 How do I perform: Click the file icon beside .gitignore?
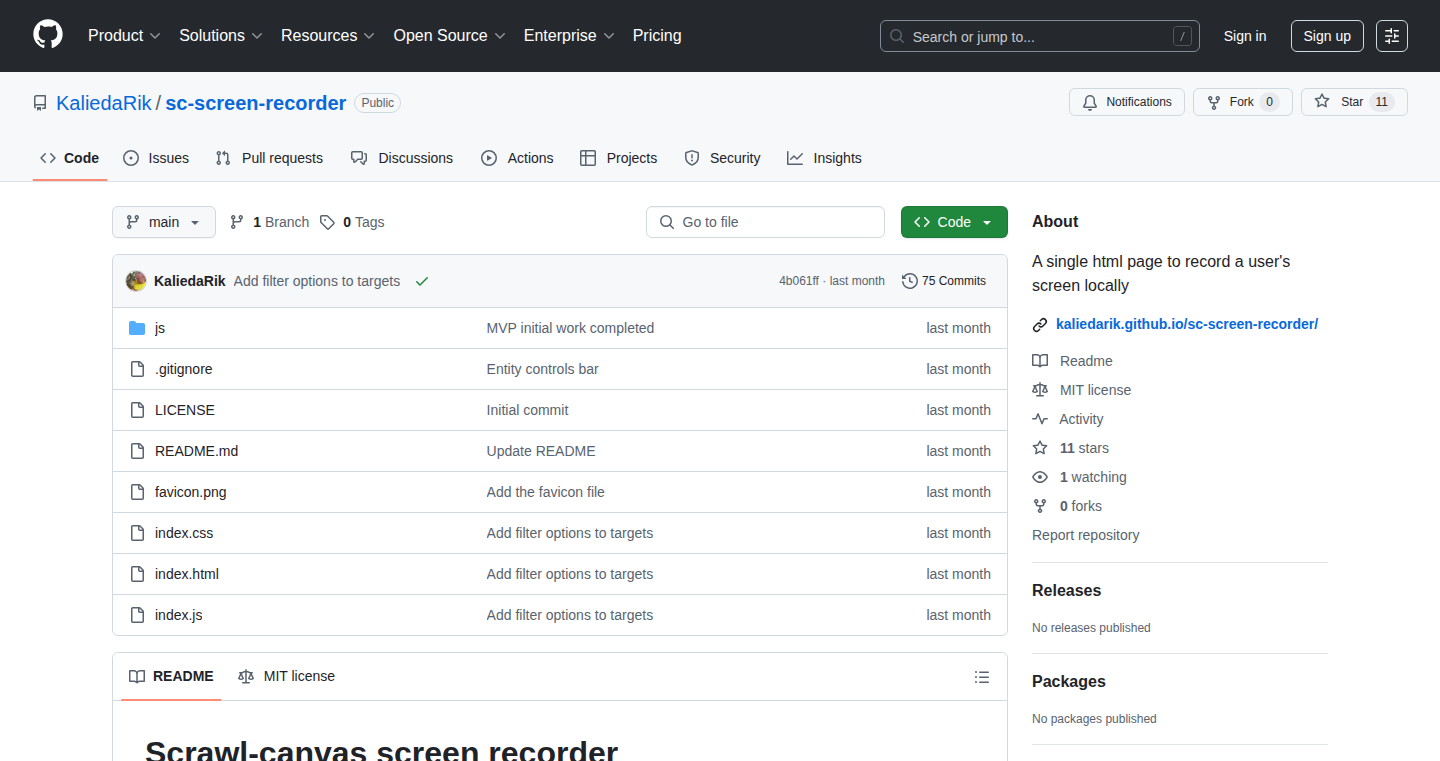click(137, 369)
